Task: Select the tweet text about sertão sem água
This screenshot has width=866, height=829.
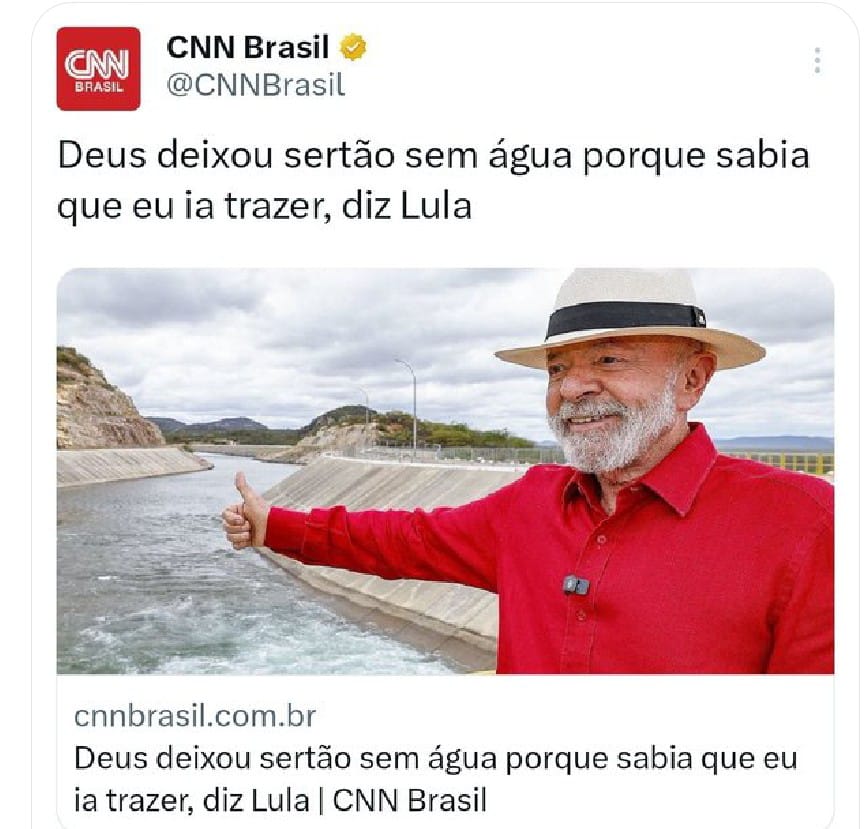Action: click(434, 181)
